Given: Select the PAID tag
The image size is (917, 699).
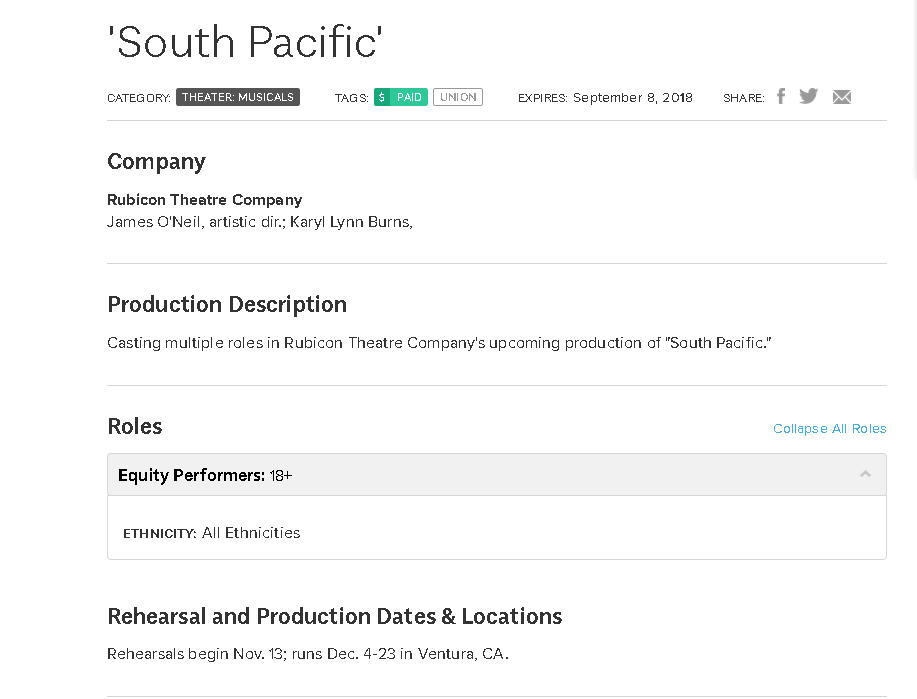Looking at the screenshot, I should point(409,97).
